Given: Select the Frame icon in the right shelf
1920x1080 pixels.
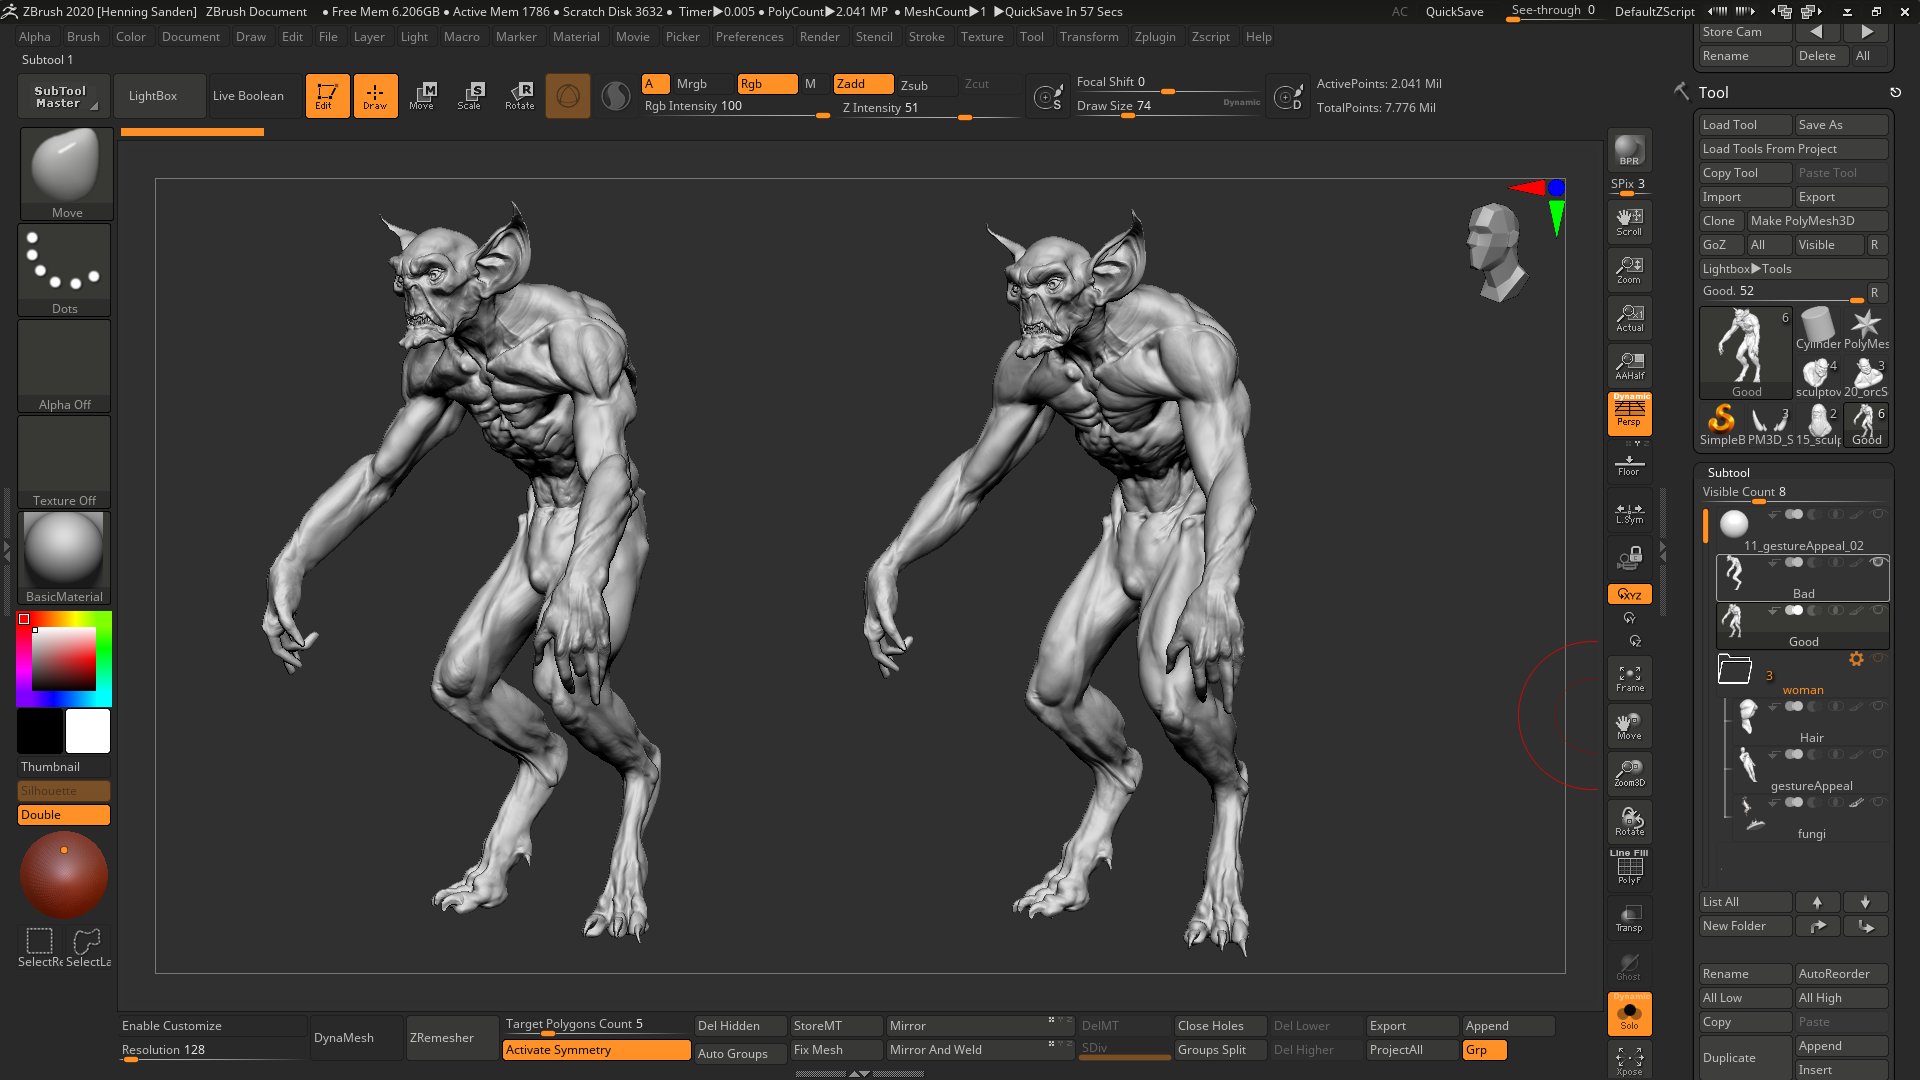Looking at the screenshot, I should pyautogui.click(x=1629, y=676).
